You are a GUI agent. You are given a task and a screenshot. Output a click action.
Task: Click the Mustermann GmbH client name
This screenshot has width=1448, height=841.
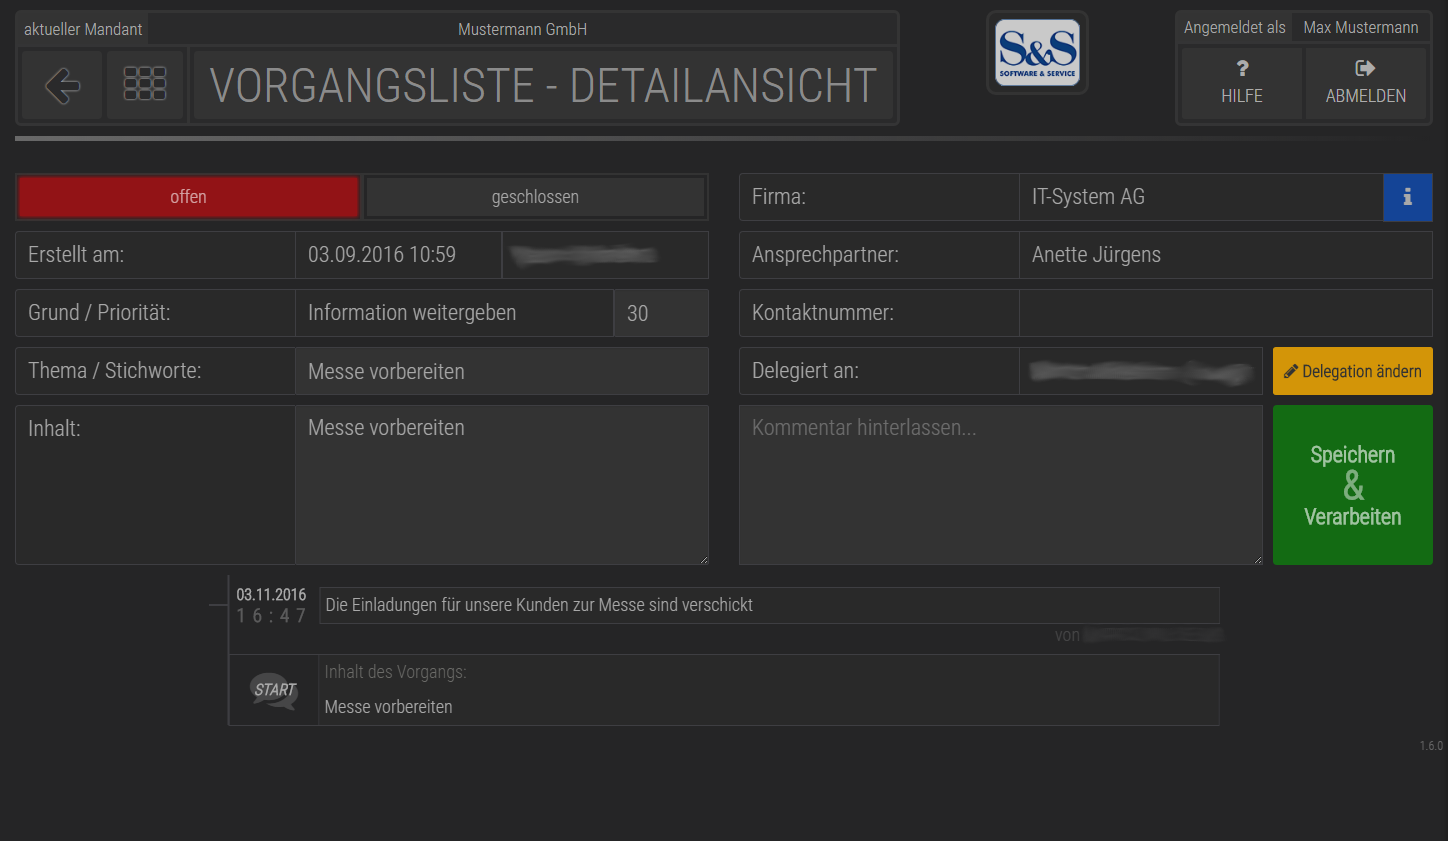click(522, 29)
